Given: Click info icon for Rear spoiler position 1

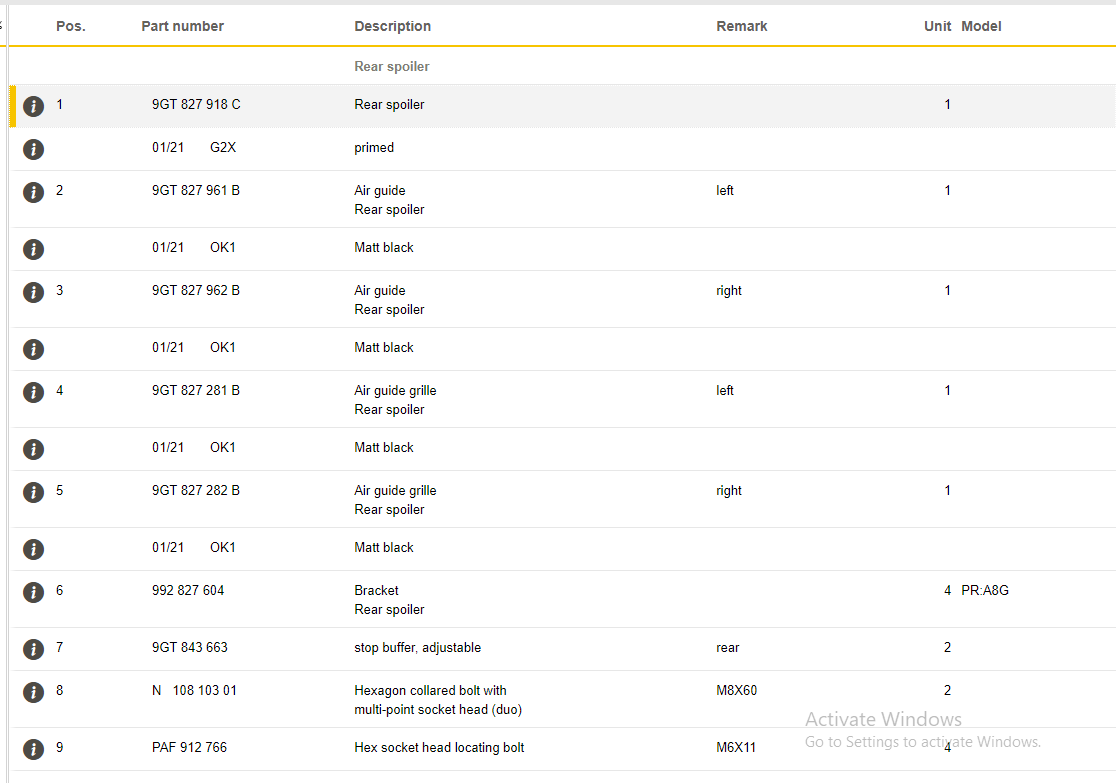Looking at the screenshot, I should click(34, 106).
